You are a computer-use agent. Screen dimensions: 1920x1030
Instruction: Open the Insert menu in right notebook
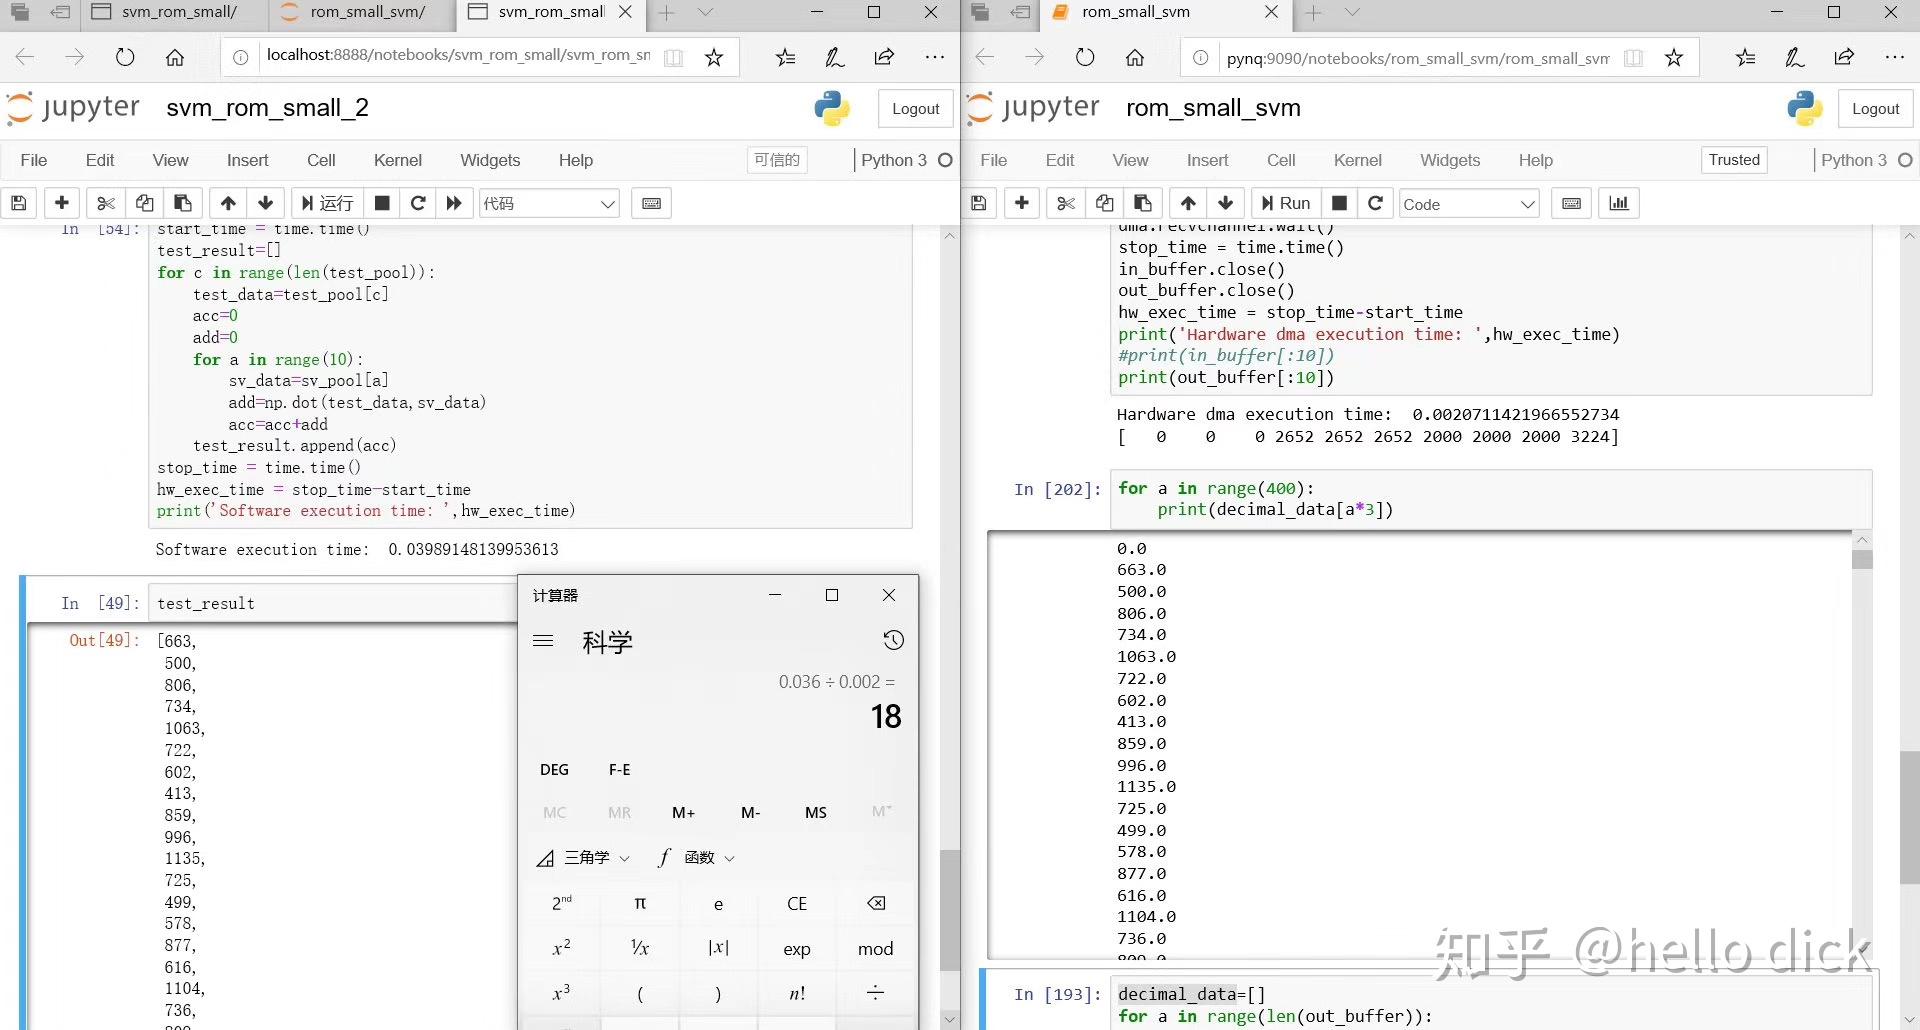tap(1207, 160)
